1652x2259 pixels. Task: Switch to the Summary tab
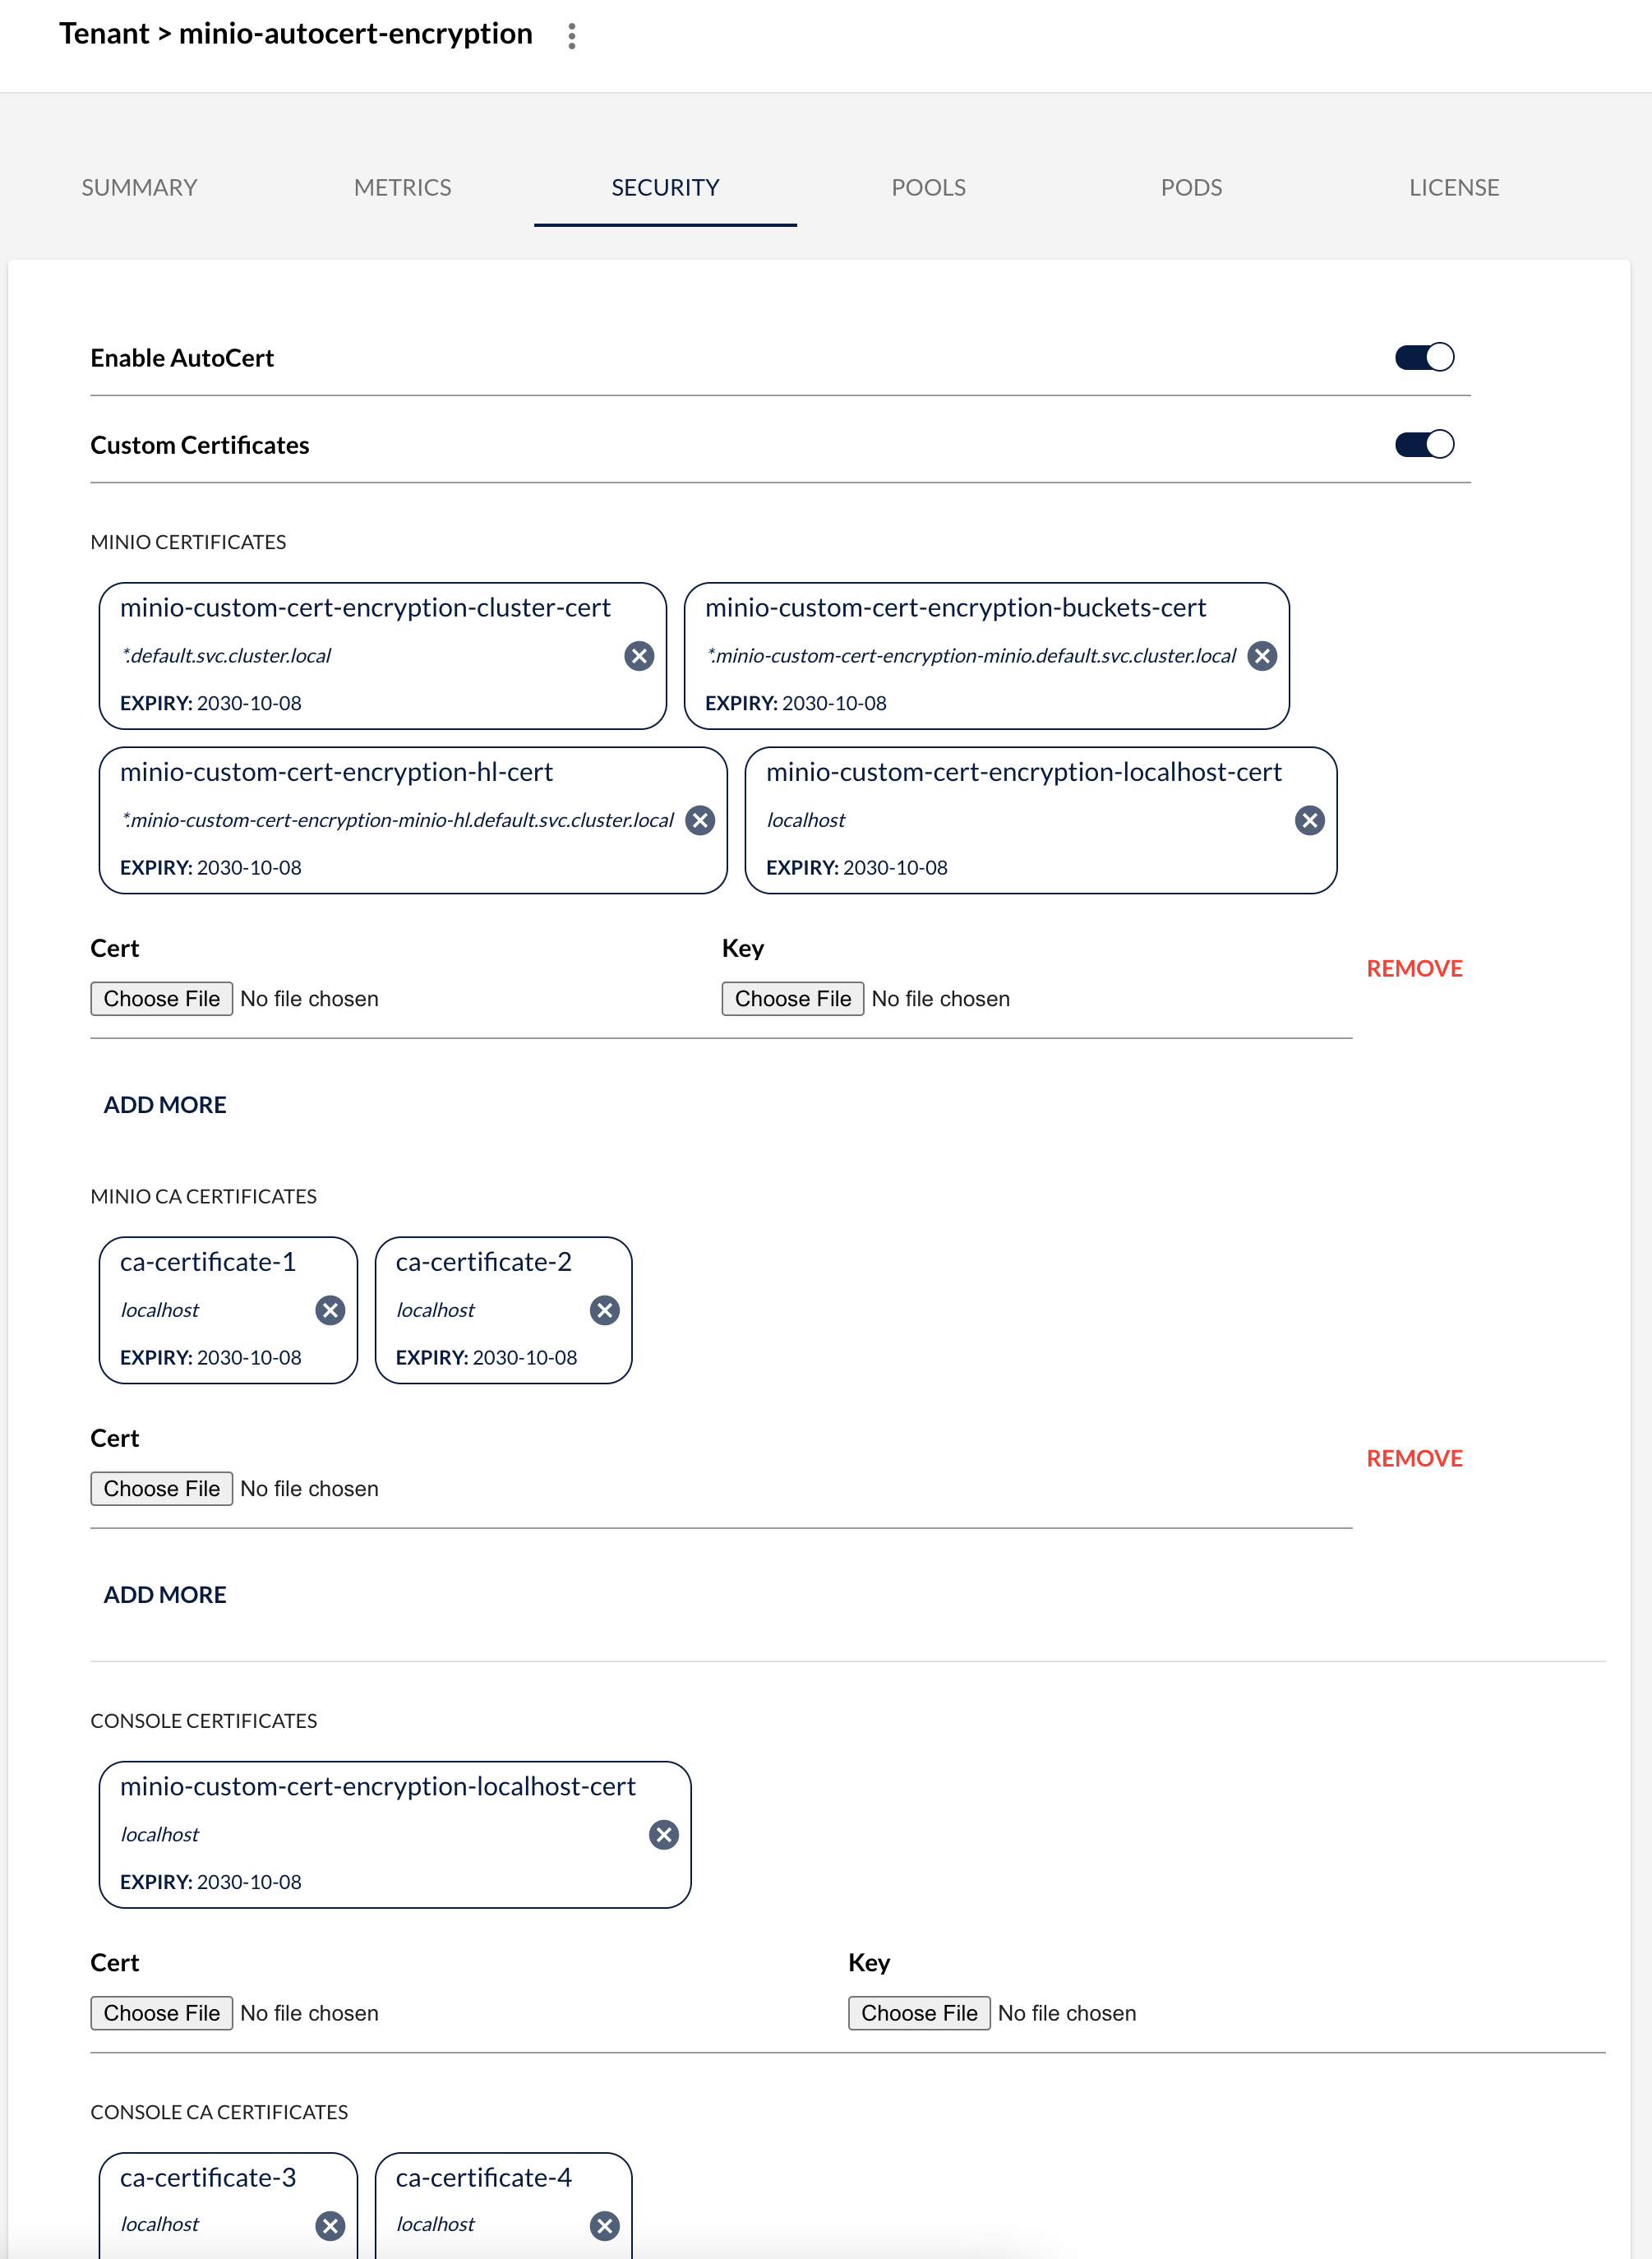[139, 187]
